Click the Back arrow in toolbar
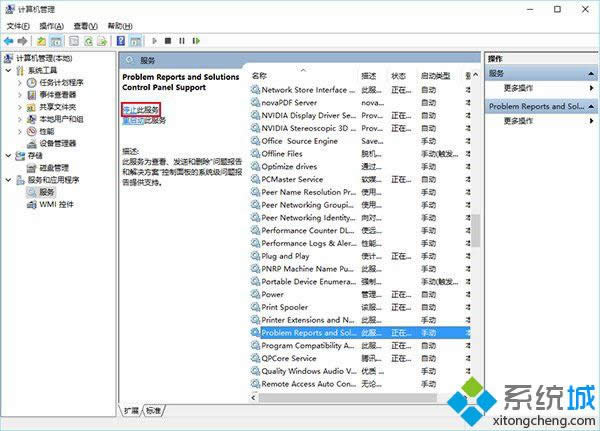 tap(8, 41)
